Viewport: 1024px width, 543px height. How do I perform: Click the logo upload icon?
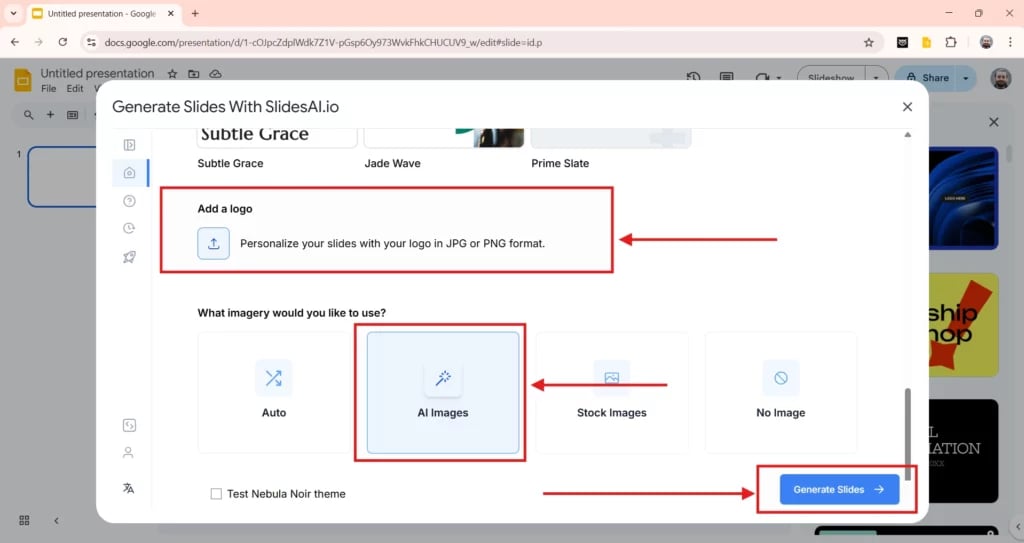(x=213, y=243)
